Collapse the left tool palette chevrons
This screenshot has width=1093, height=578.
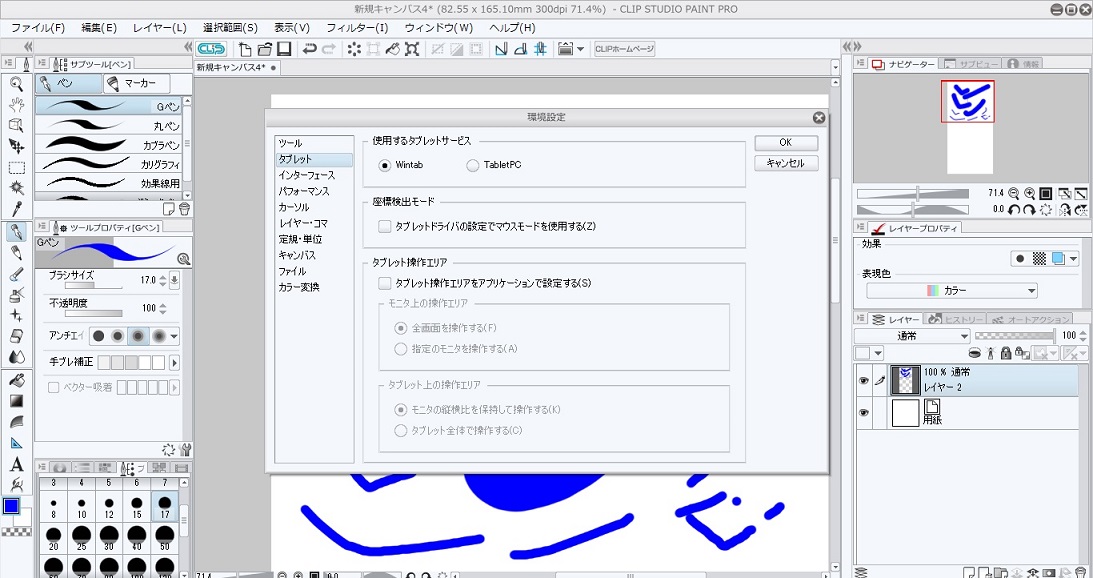click(28, 46)
